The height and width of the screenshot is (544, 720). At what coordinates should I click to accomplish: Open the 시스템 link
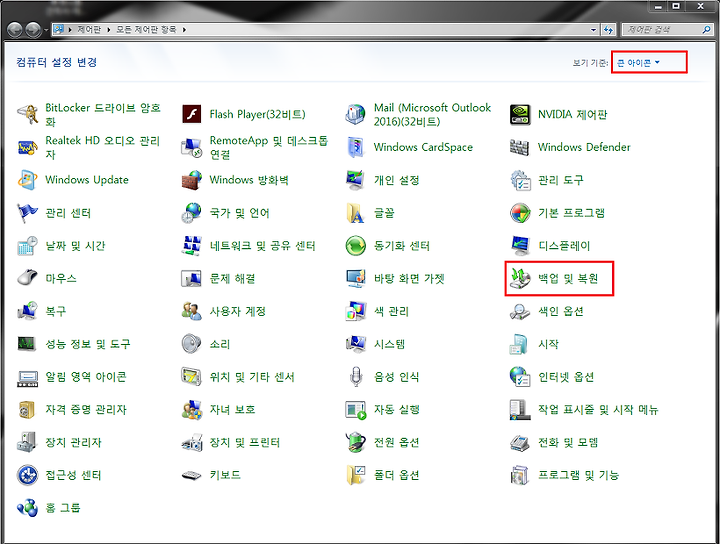(x=389, y=344)
